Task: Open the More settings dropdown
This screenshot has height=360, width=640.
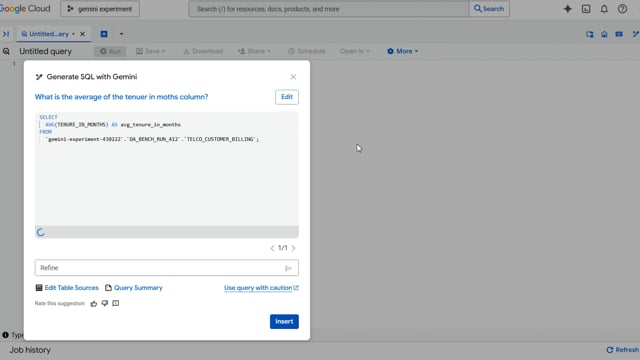Action: pos(402,51)
